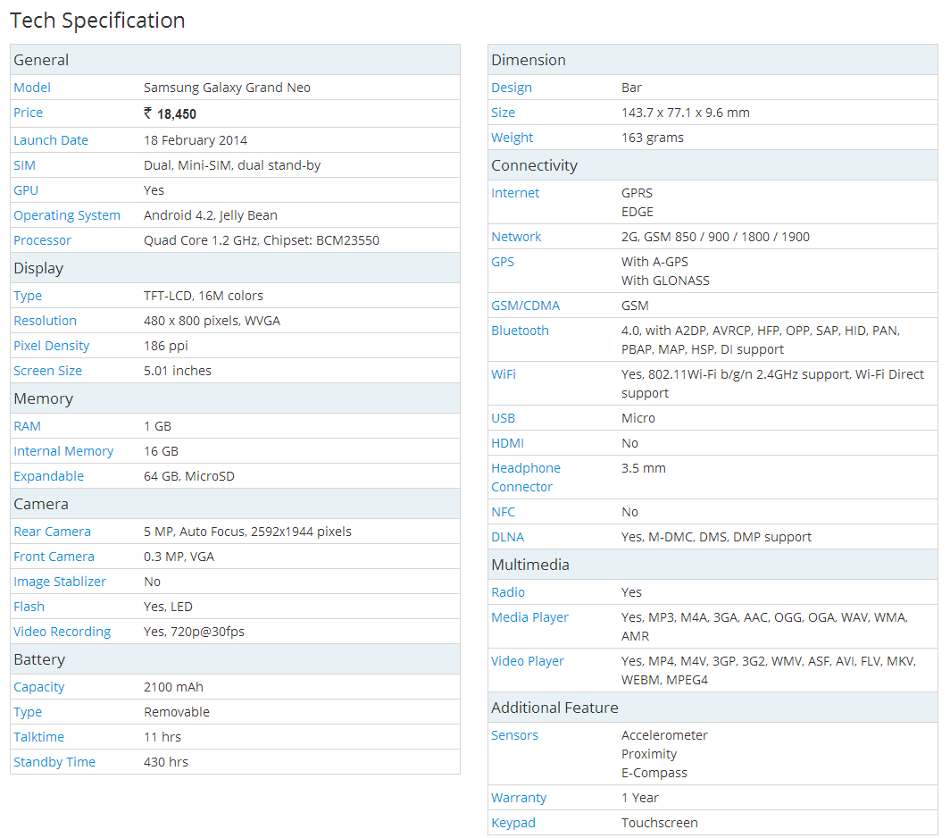Click the Price link

[x=28, y=113]
